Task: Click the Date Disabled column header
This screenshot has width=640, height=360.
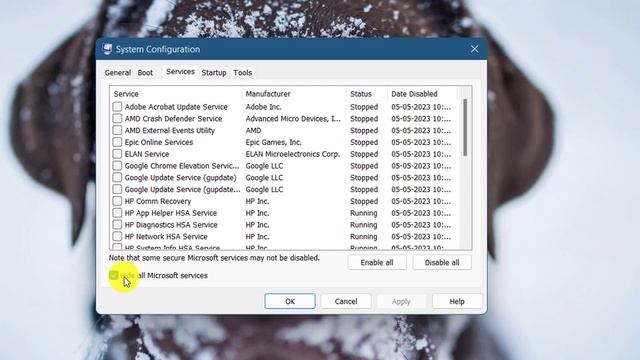Action: [x=422, y=94]
